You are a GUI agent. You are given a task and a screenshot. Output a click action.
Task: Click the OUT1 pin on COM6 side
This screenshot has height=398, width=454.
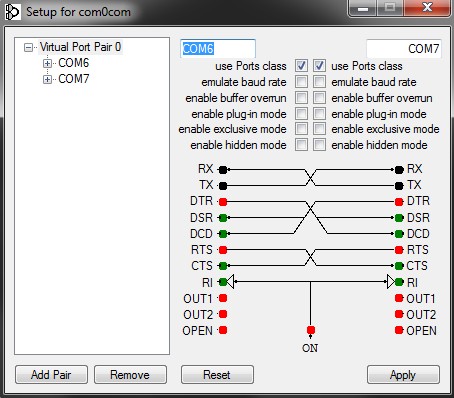223,298
